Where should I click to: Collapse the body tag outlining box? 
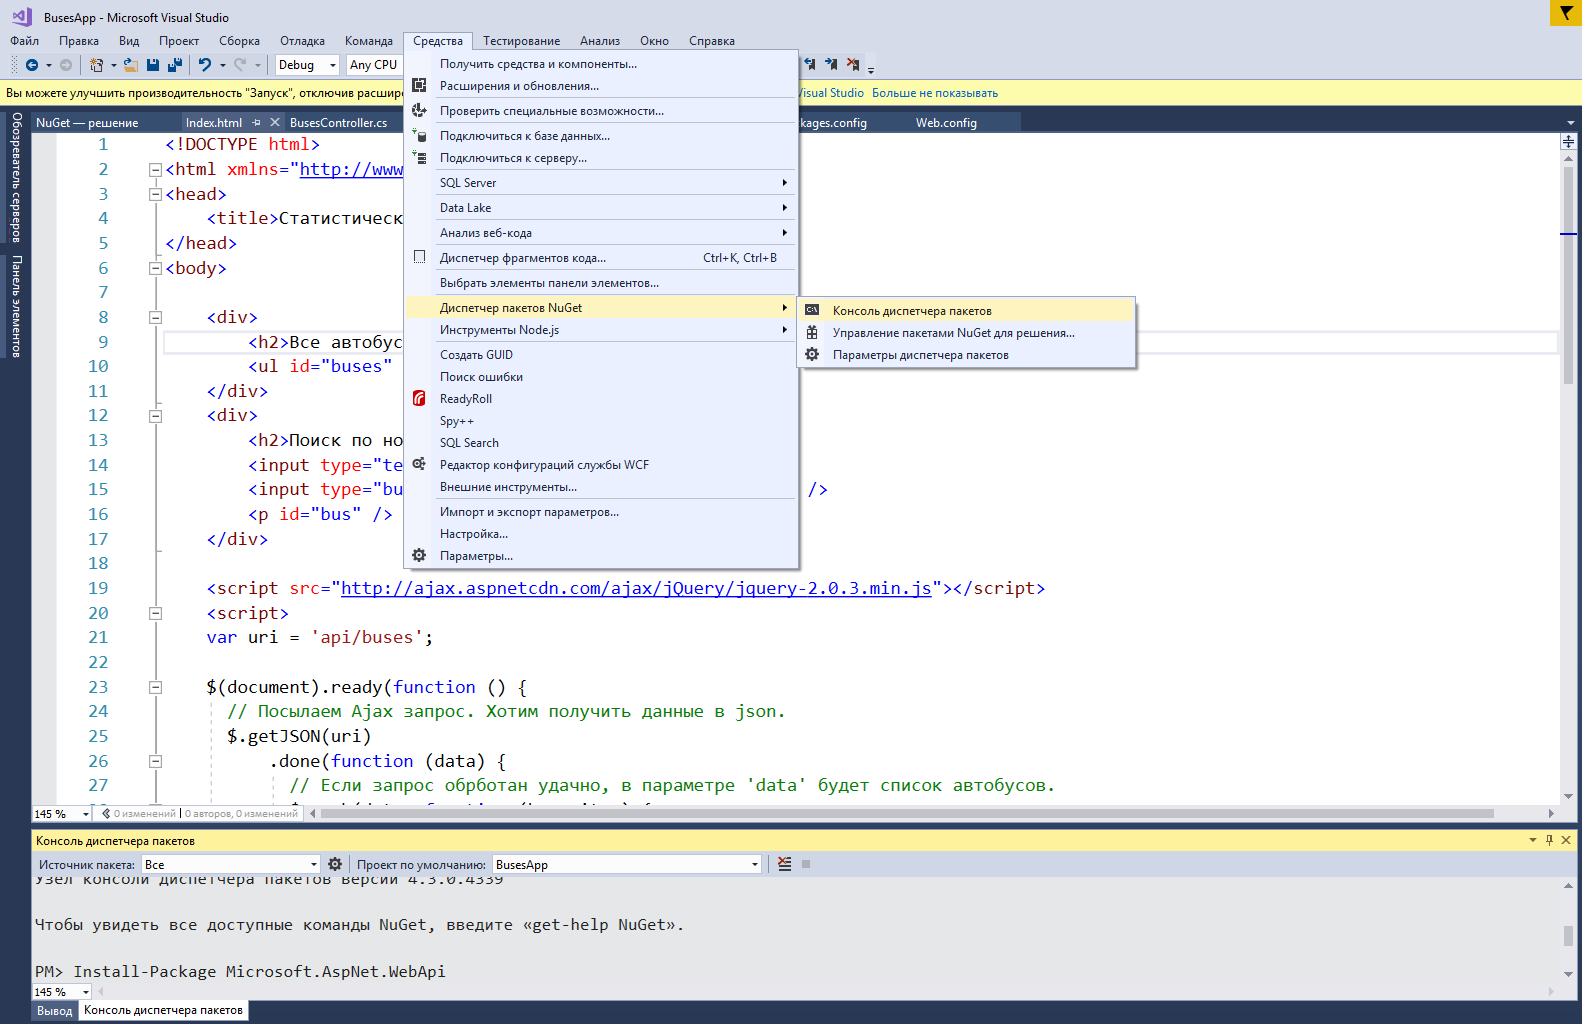click(x=156, y=268)
